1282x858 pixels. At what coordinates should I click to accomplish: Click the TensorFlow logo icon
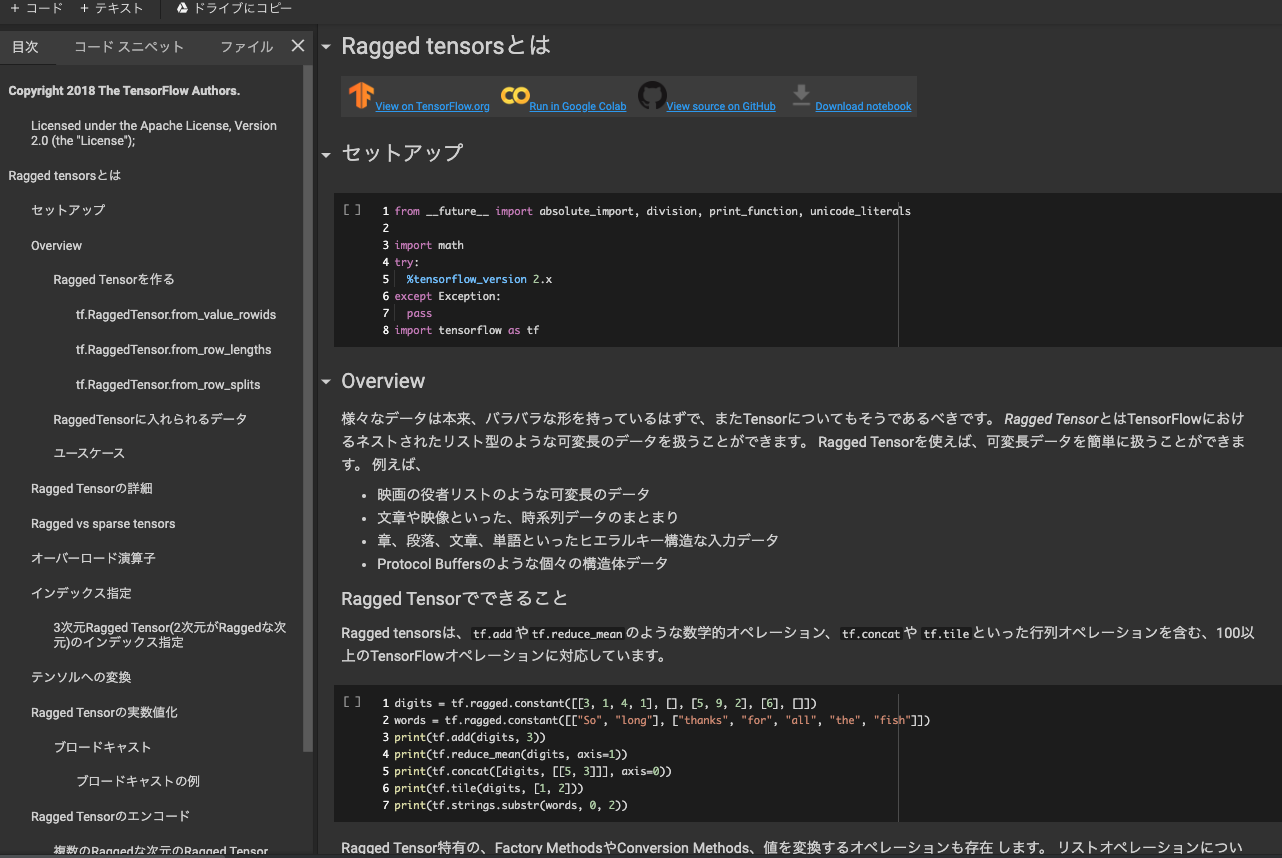pyautogui.click(x=361, y=96)
